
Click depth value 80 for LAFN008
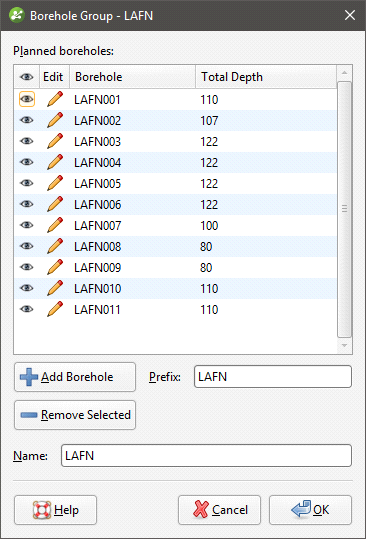[x=206, y=246]
